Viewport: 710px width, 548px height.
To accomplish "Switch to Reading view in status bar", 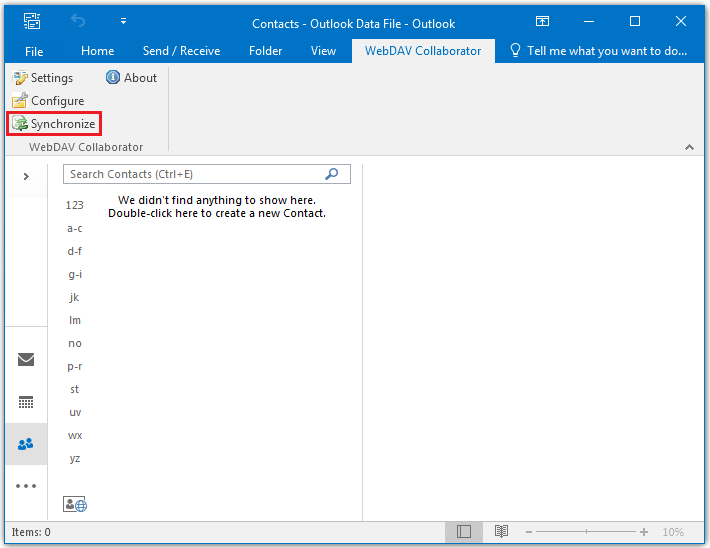I will 501,532.
